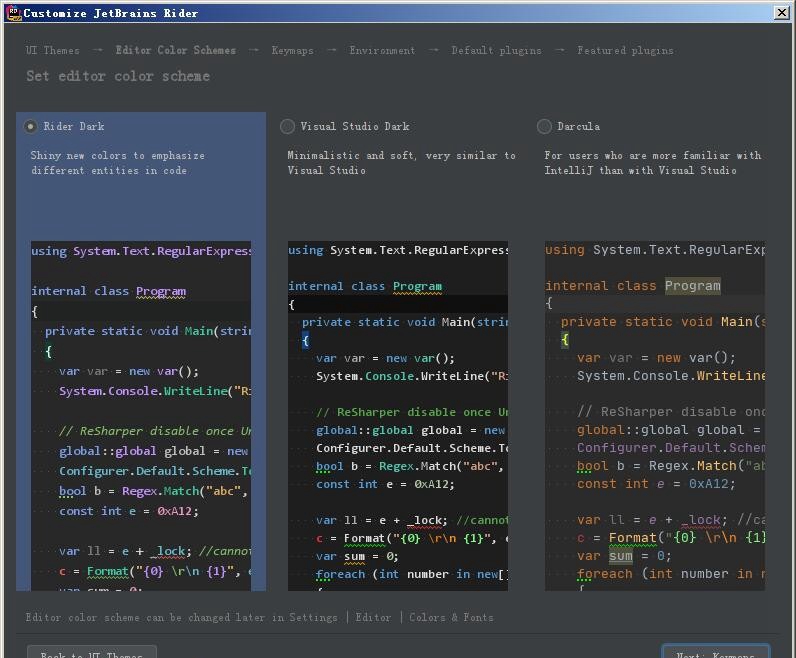The height and width of the screenshot is (658, 796).
Task: Go to the Default plugins step
Action: pos(496,51)
